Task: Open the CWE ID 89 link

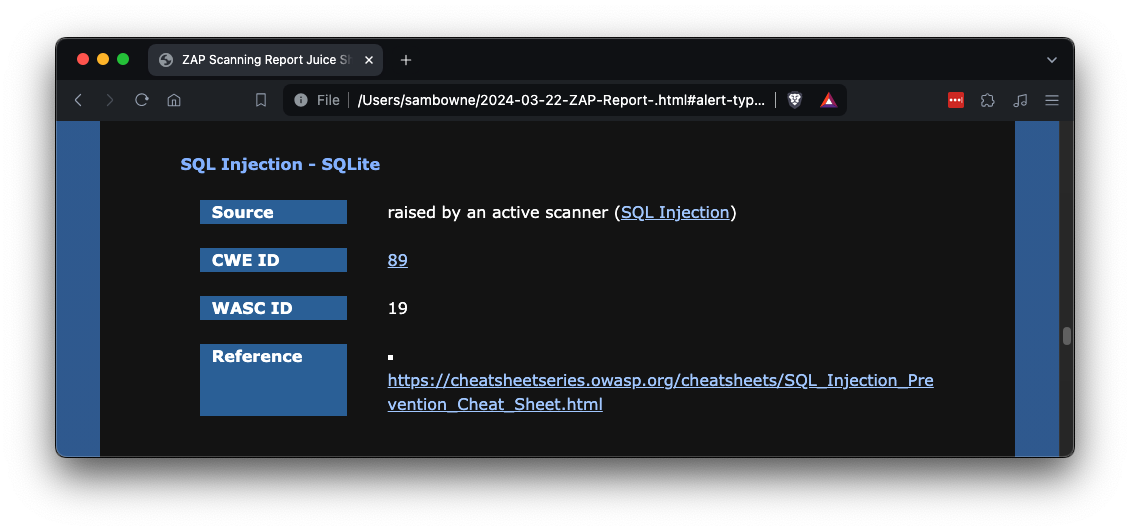Action: [397, 260]
